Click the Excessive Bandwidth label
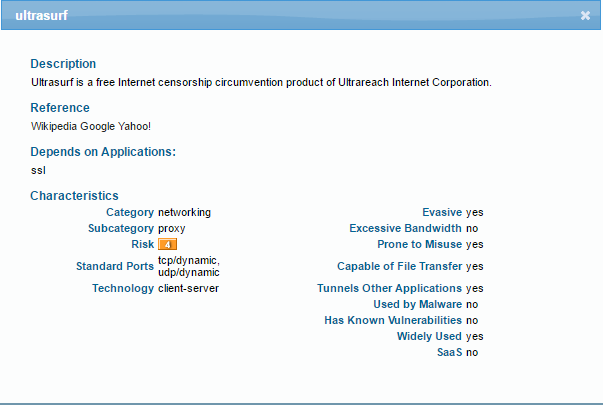The image size is (603, 405). (405, 228)
